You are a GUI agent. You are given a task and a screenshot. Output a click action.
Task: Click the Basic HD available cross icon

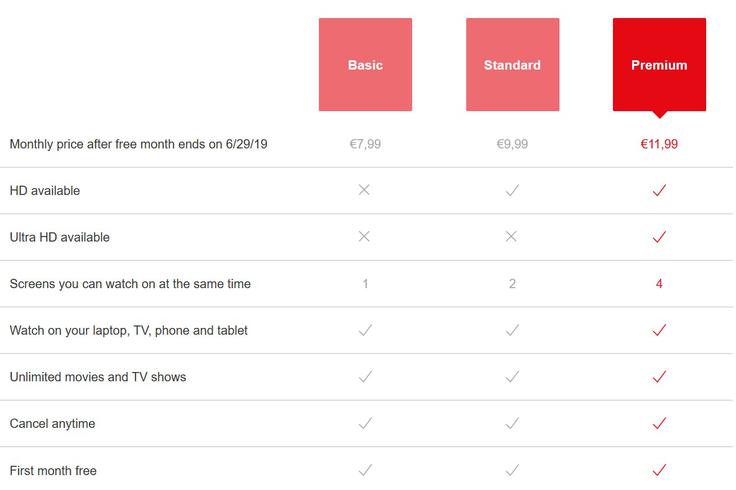364,190
